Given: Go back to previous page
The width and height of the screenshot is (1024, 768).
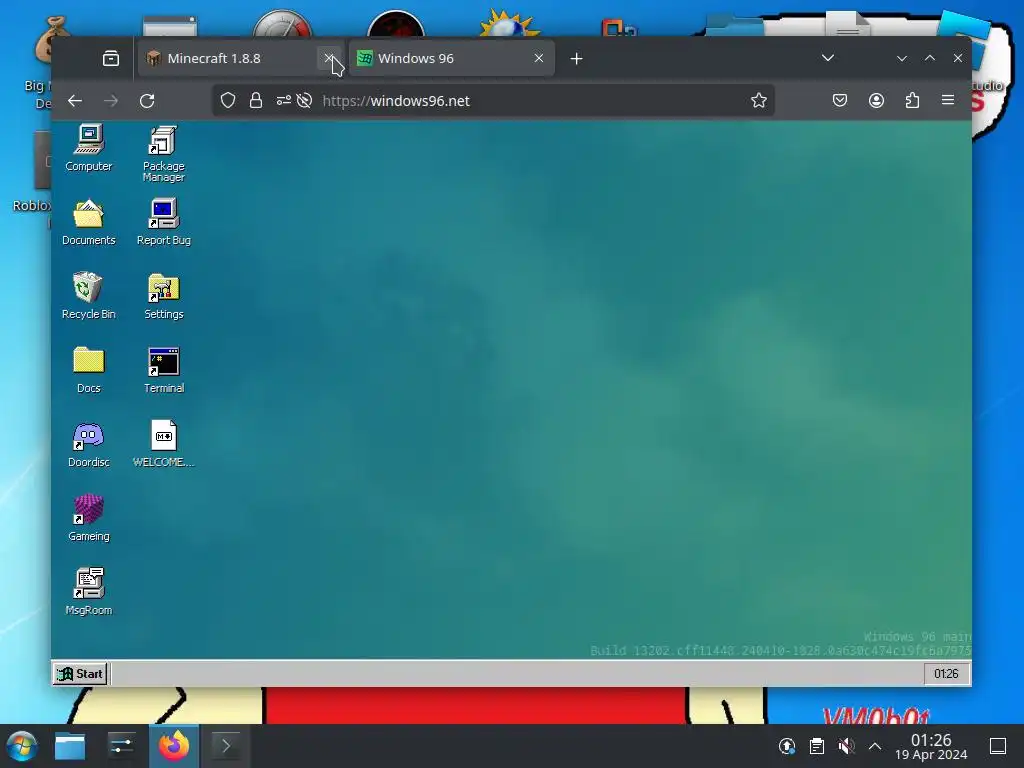Looking at the screenshot, I should tap(75, 101).
